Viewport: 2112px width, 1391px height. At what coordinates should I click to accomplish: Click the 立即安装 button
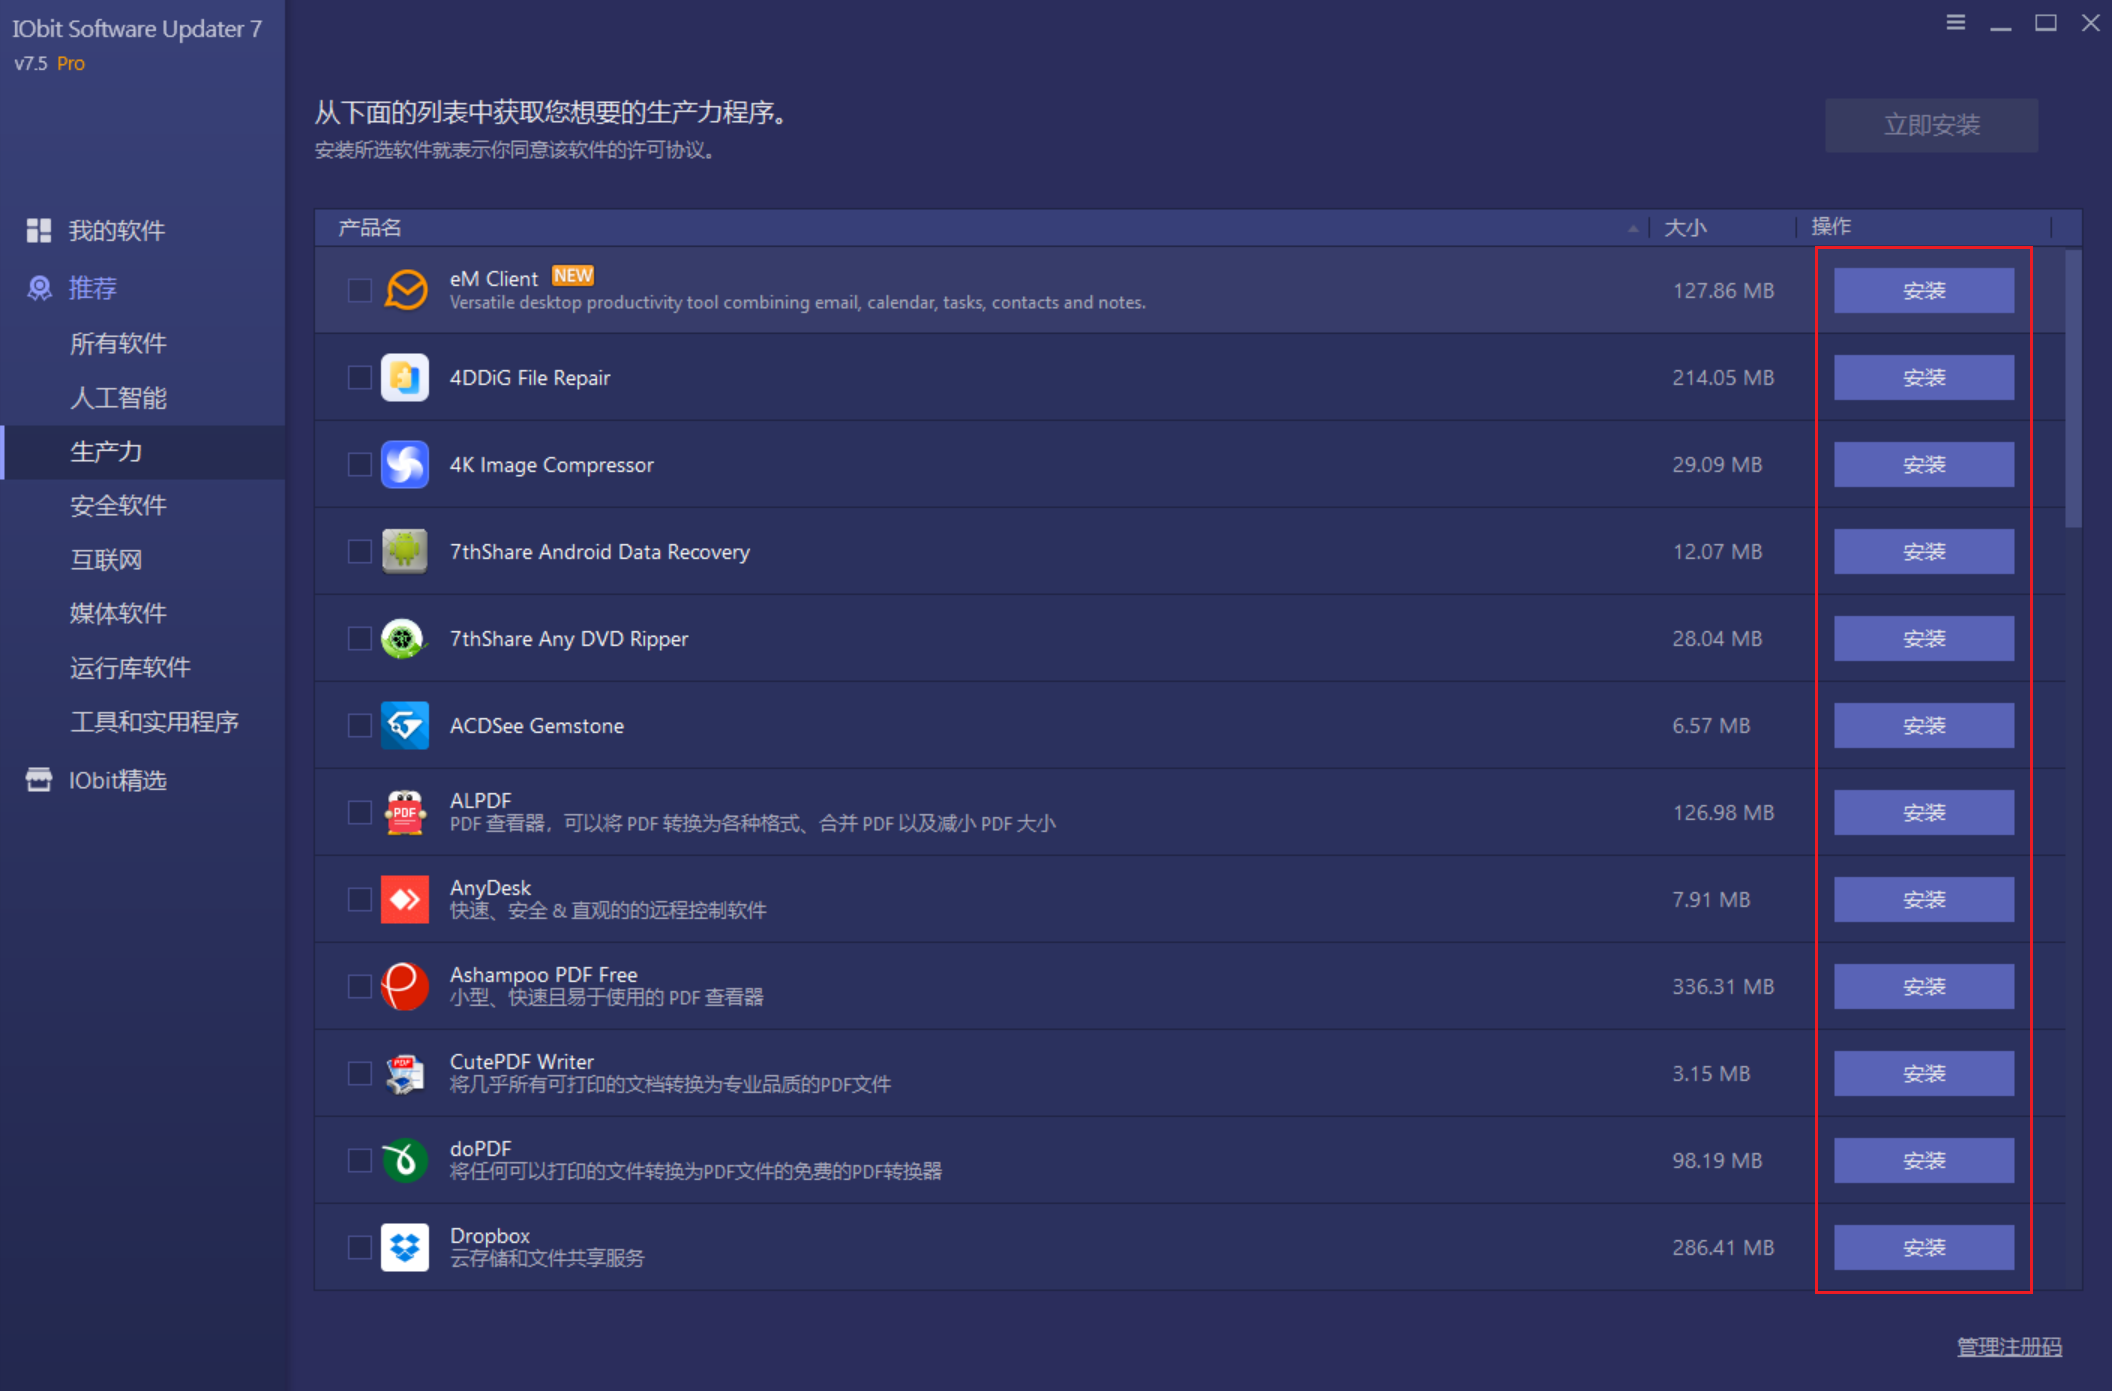click(x=1931, y=125)
